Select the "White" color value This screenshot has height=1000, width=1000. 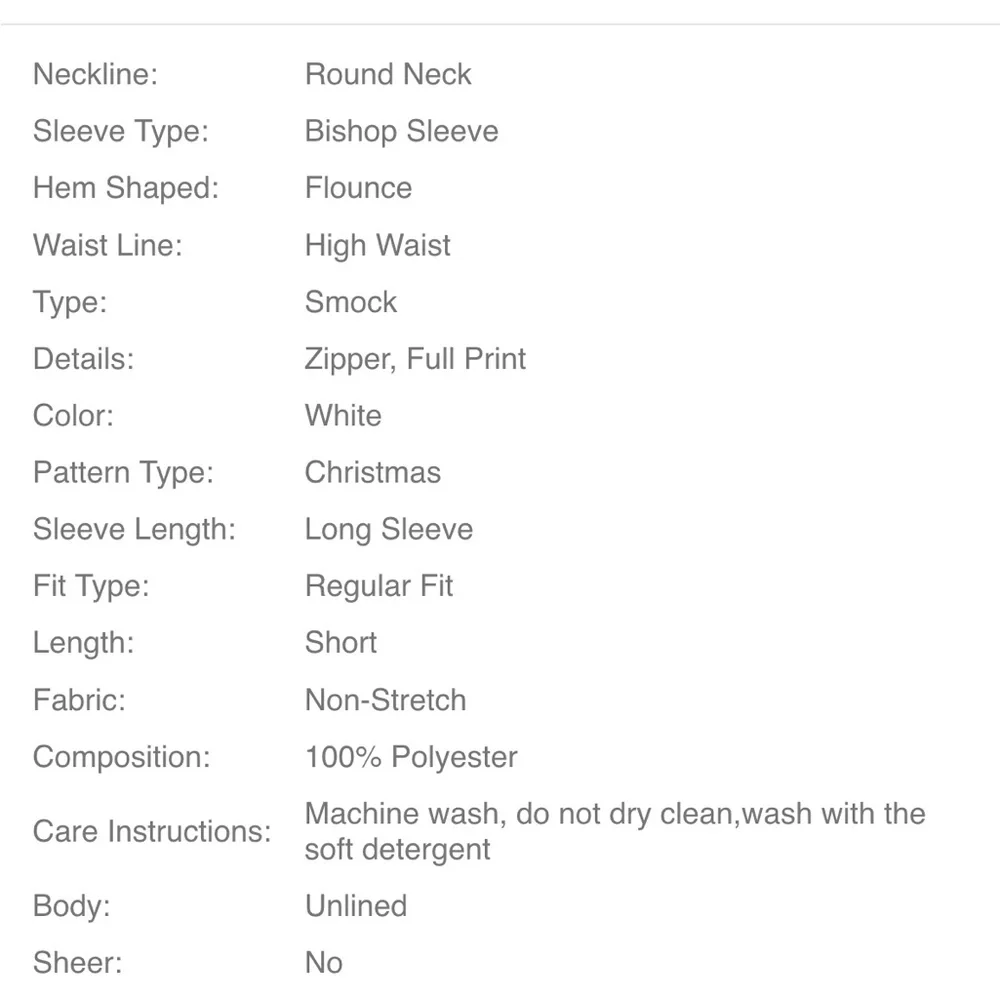(x=343, y=416)
